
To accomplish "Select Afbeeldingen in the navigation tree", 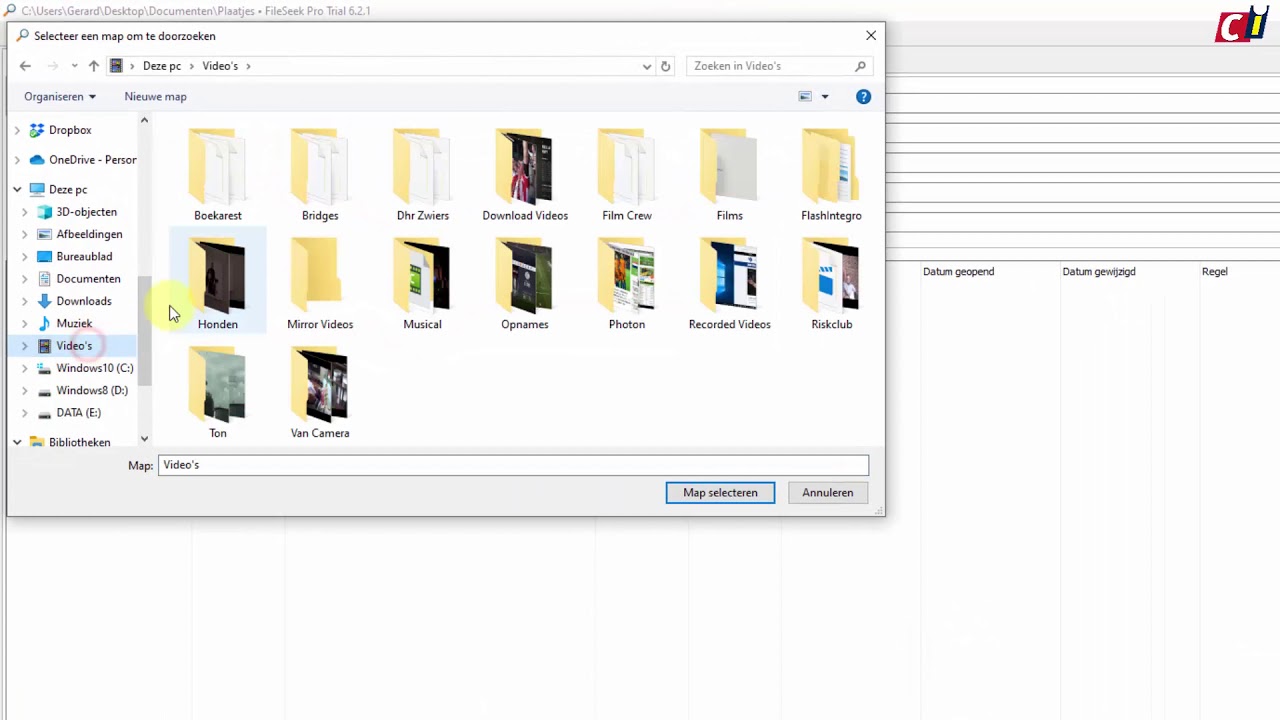I will click(89, 234).
